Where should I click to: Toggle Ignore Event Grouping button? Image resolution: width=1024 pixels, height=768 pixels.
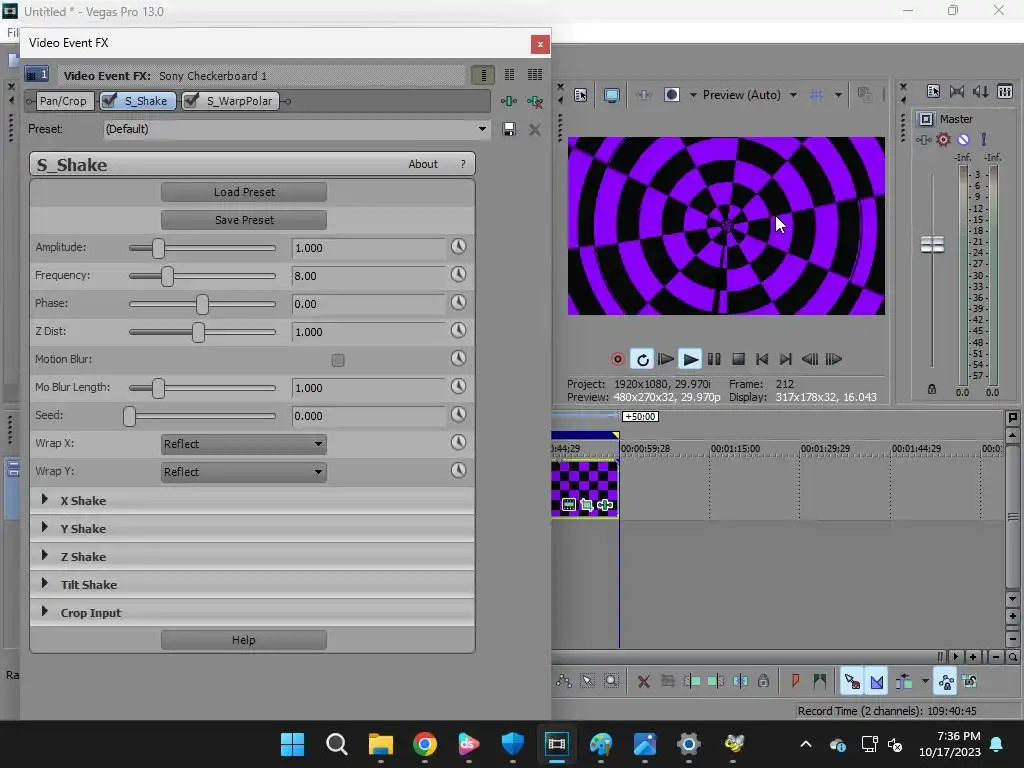coord(970,682)
